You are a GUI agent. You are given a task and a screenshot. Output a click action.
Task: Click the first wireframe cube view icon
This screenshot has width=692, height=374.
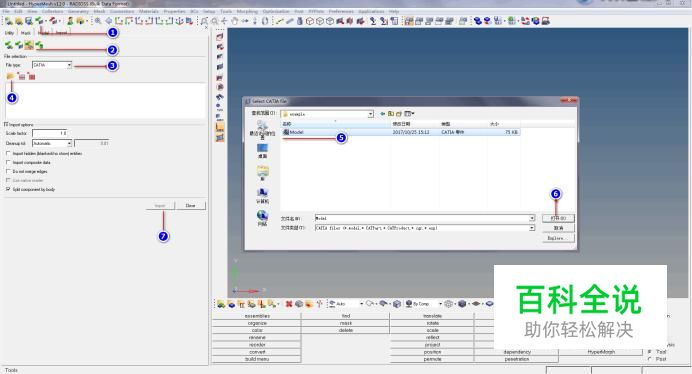[x=310, y=21]
